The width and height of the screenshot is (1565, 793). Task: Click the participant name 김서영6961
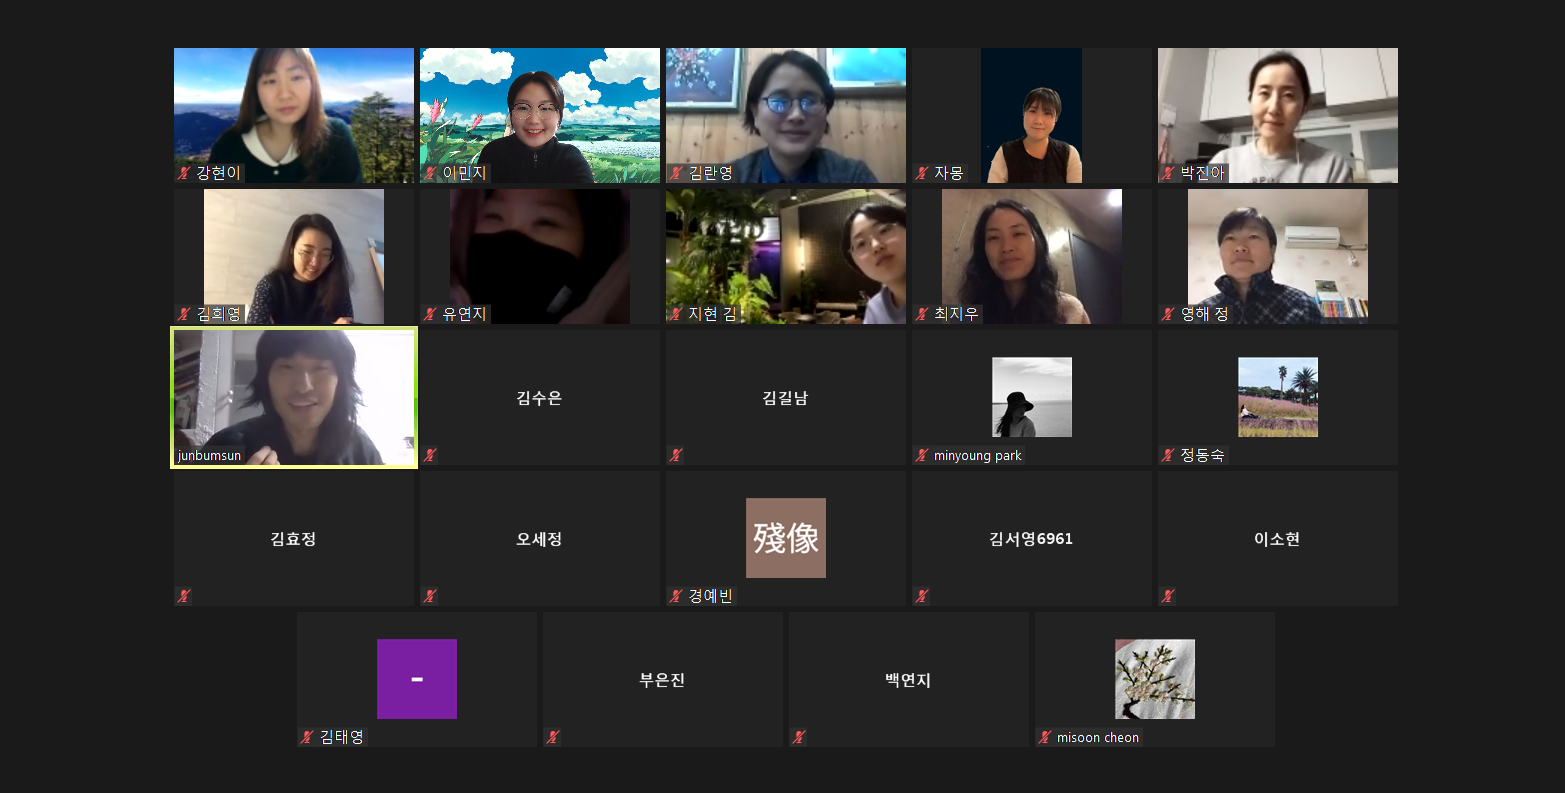1032,539
